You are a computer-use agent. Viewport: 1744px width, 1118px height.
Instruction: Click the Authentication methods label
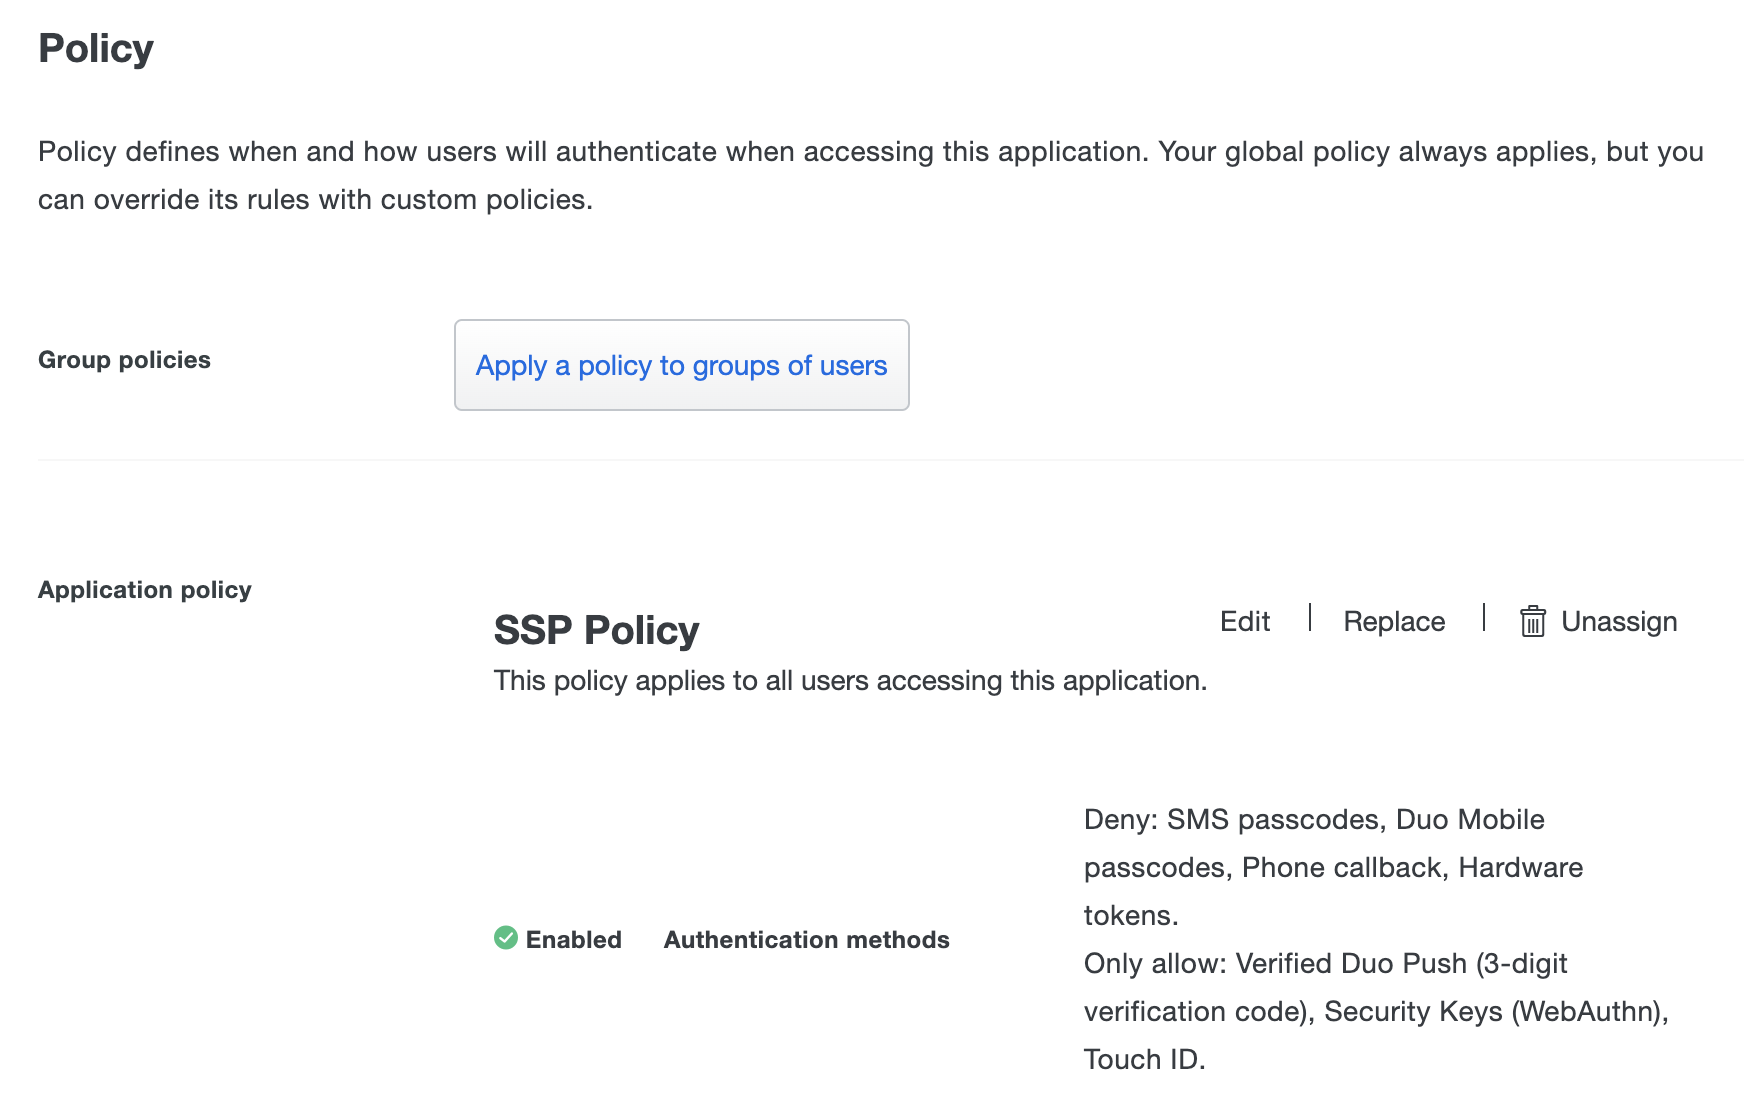[806, 939]
